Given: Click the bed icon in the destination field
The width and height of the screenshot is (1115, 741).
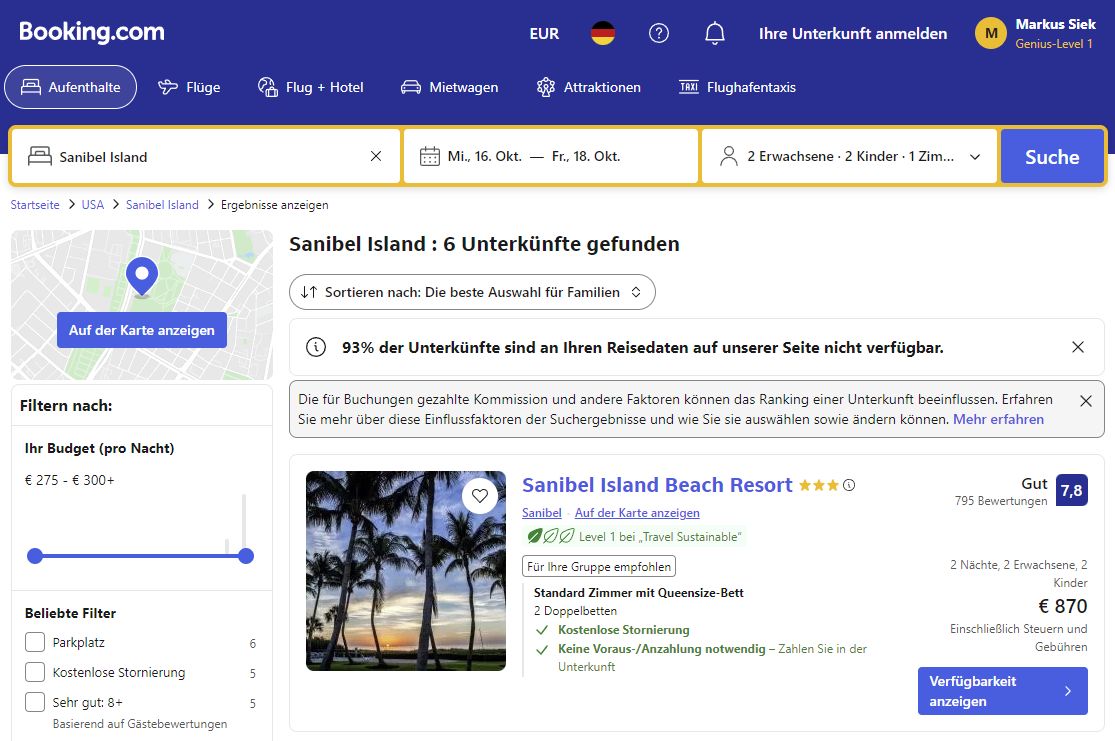Looking at the screenshot, I should click(x=40, y=156).
